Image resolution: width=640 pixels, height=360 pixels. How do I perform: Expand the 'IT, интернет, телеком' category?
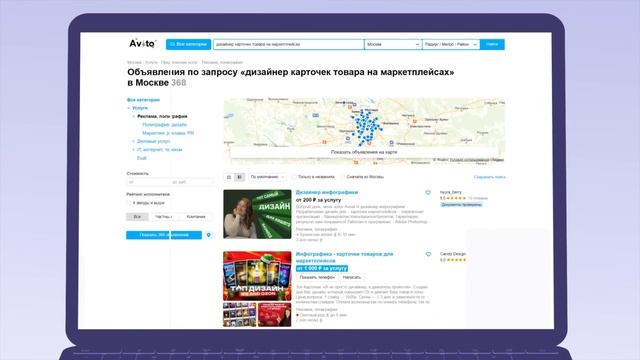coord(133,150)
